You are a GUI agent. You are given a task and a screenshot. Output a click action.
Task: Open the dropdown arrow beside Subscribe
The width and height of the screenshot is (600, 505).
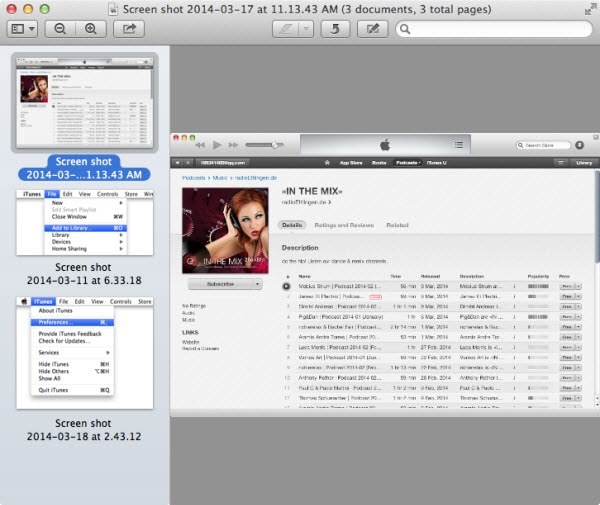point(258,284)
